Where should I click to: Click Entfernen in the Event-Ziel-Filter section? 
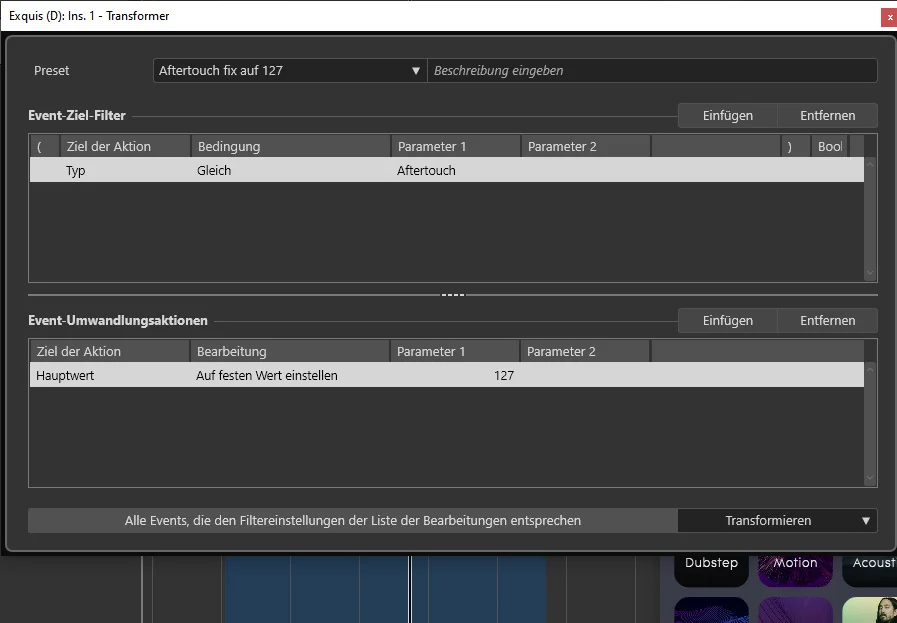(x=827, y=115)
